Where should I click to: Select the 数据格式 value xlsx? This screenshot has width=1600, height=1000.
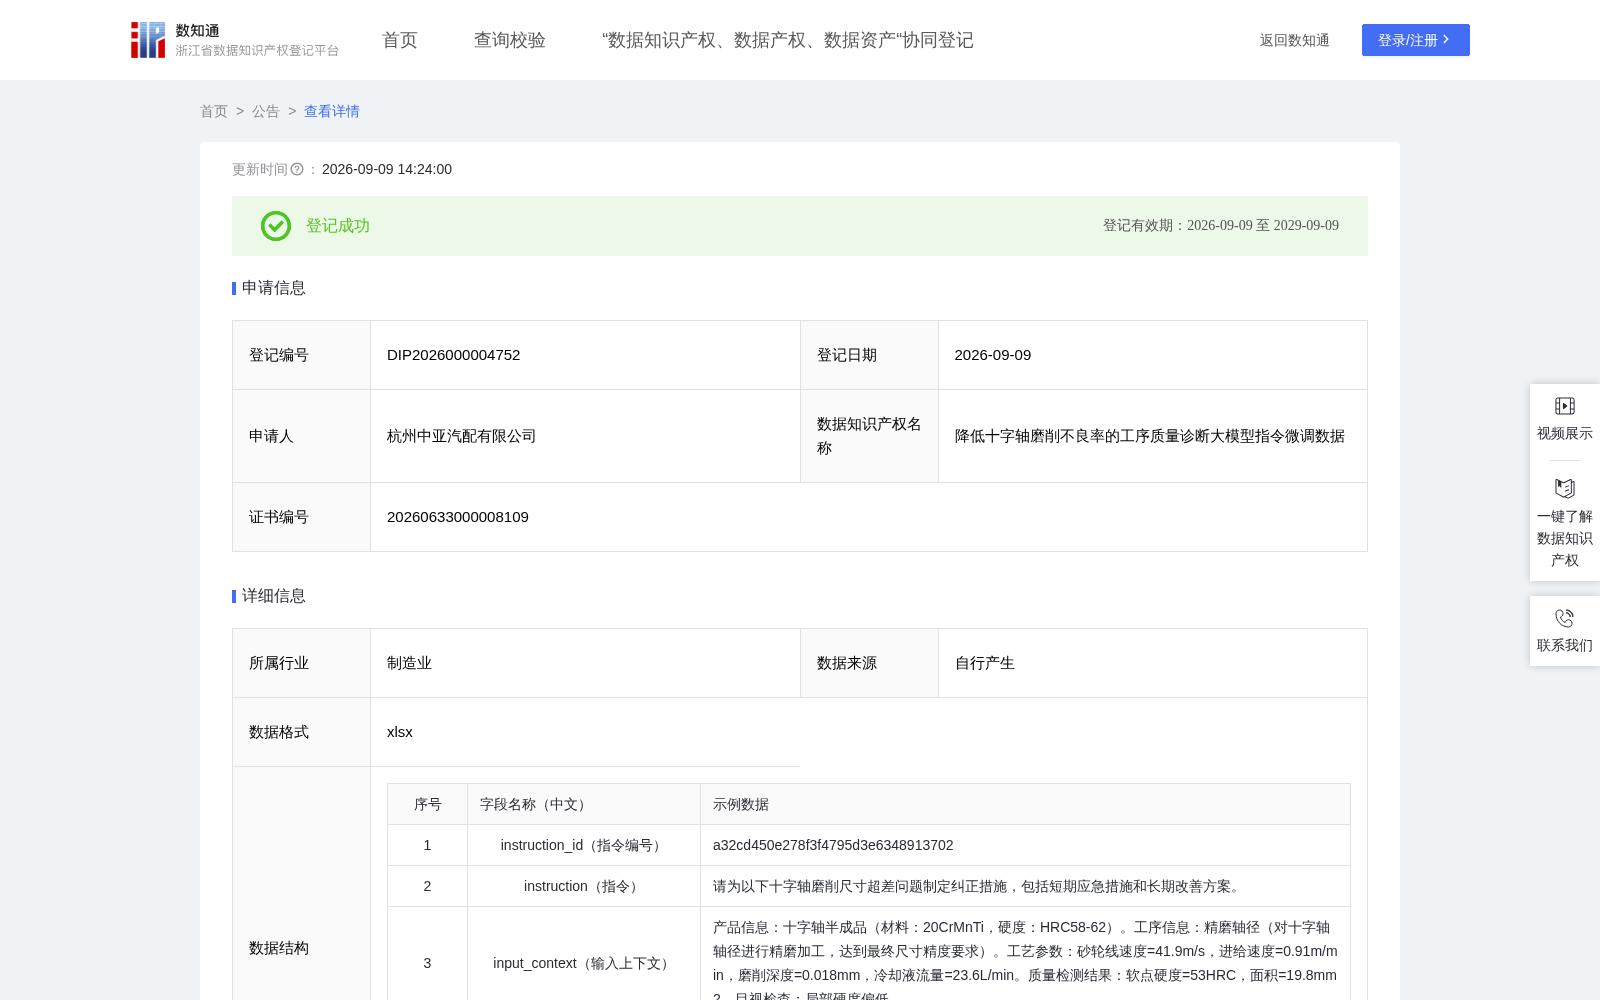pyautogui.click(x=400, y=732)
